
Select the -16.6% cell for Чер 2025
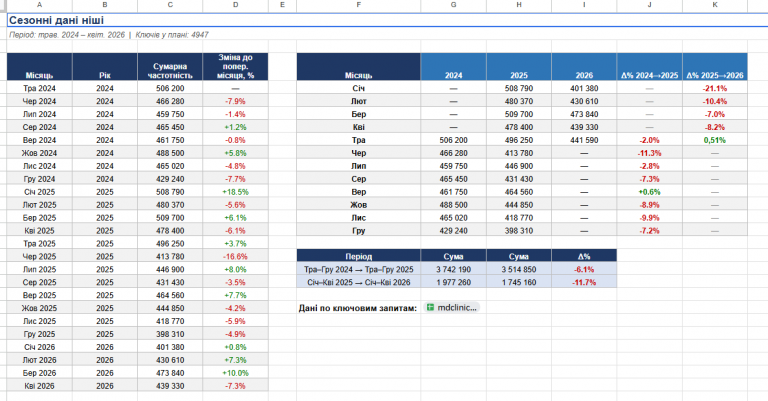(235, 257)
